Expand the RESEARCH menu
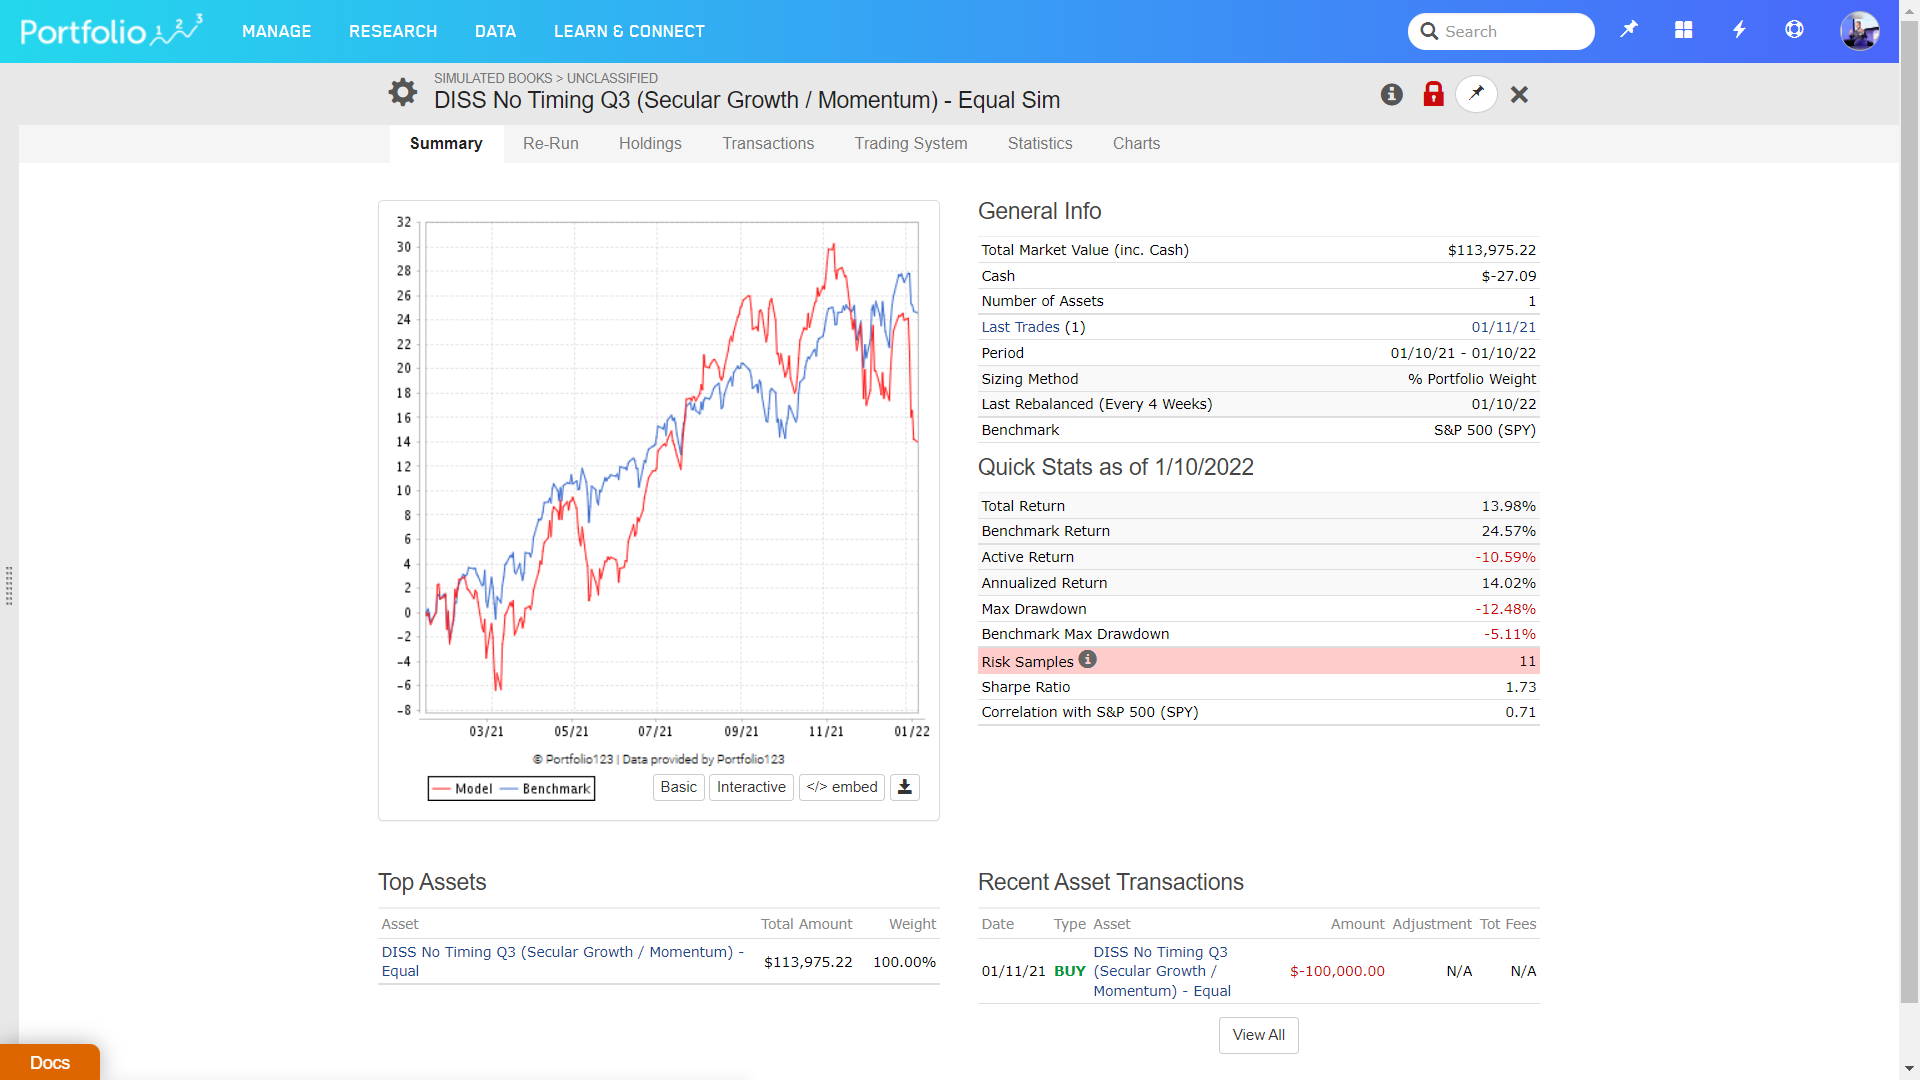The image size is (1920, 1080). coord(393,31)
